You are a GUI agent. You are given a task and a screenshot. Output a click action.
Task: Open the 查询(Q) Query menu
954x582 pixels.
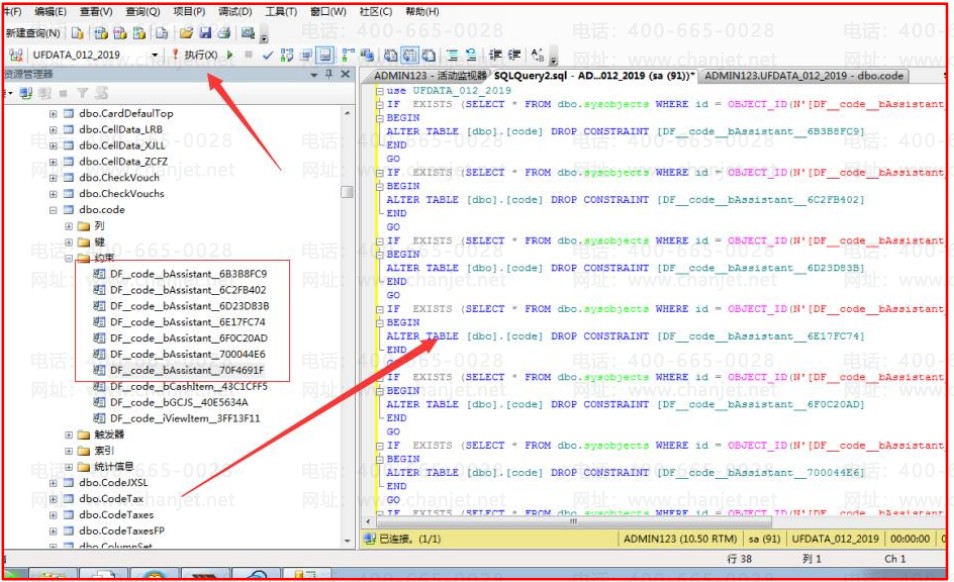(142, 12)
